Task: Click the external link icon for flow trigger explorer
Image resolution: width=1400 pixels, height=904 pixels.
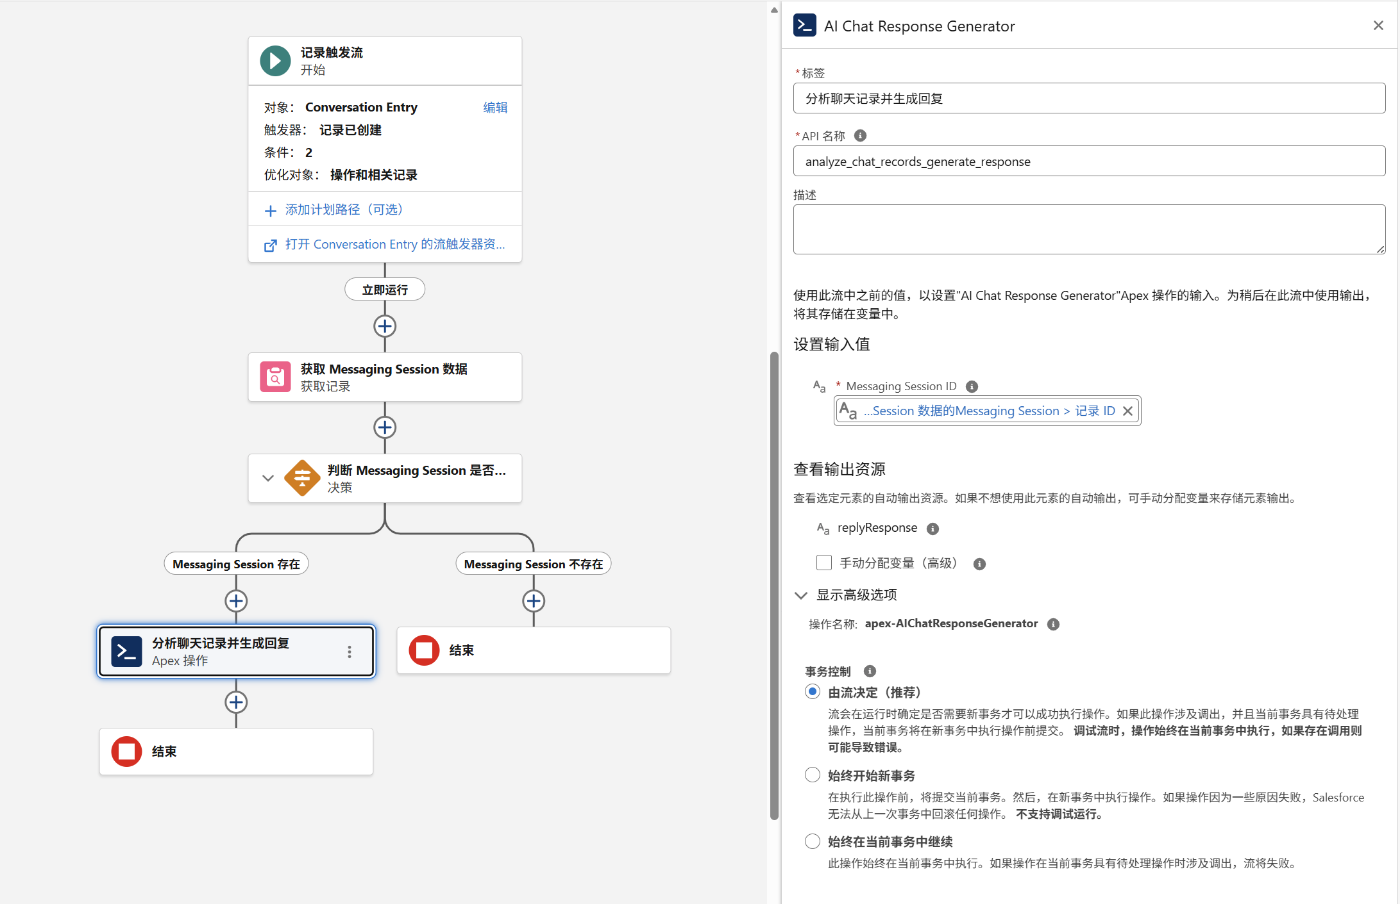Action: coord(270,245)
